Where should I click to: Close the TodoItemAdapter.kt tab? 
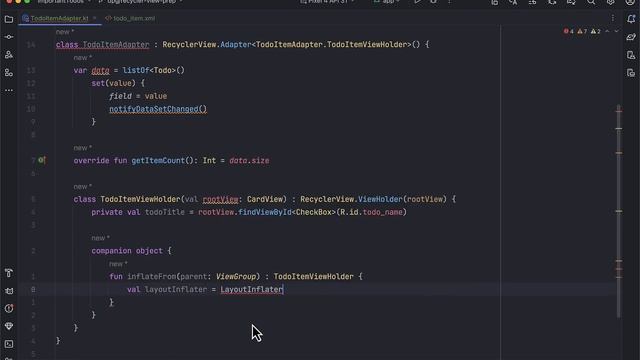coord(95,18)
